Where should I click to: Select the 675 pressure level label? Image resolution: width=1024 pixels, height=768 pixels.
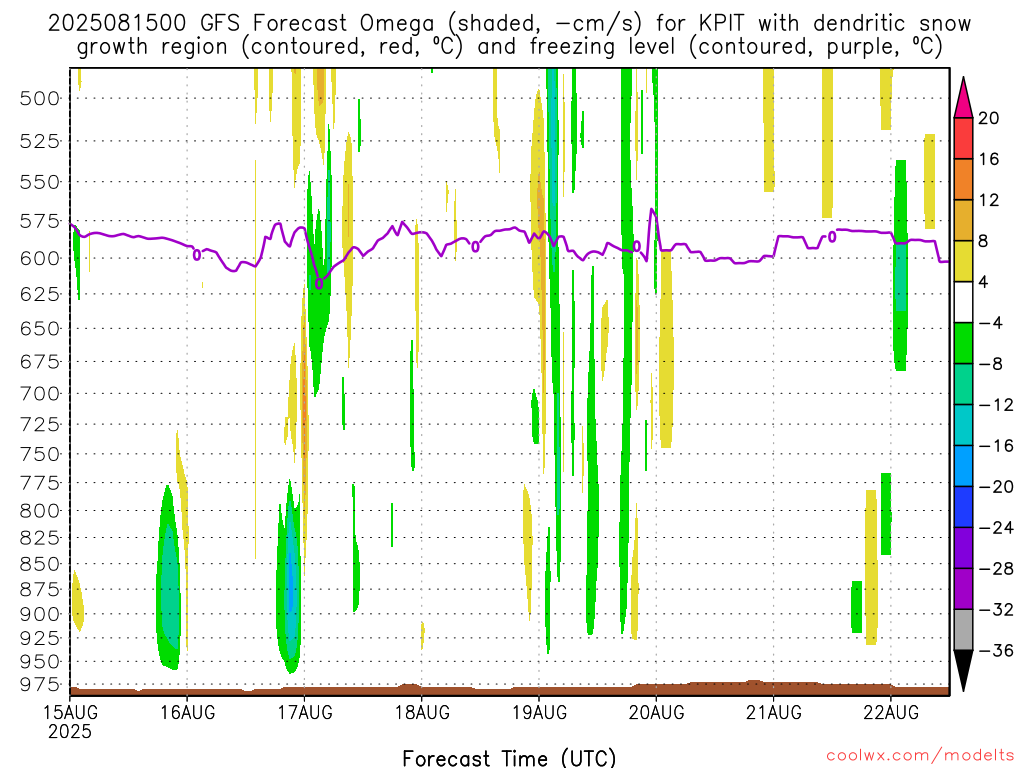39,362
